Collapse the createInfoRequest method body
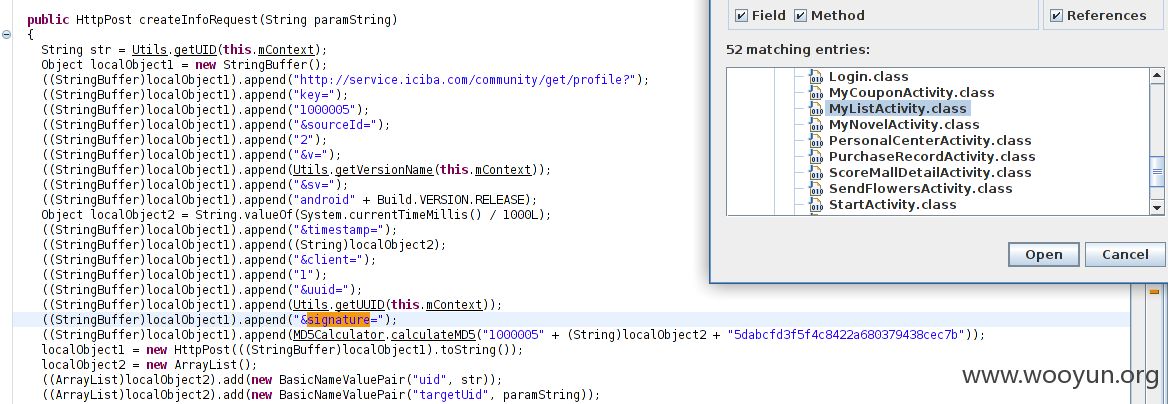The height and width of the screenshot is (404, 1168). point(7,35)
